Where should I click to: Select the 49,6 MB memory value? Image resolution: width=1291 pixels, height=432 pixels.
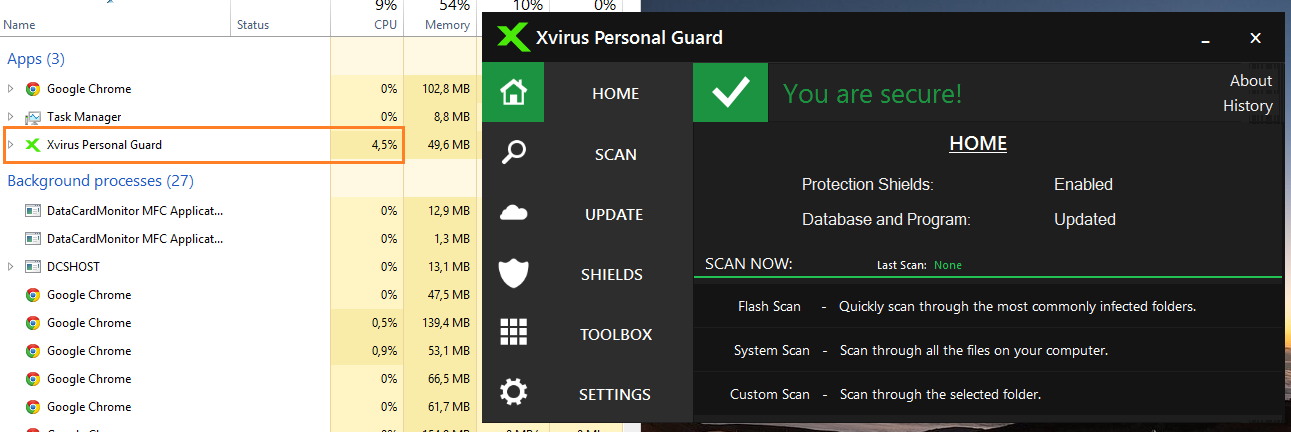point(447,145)
